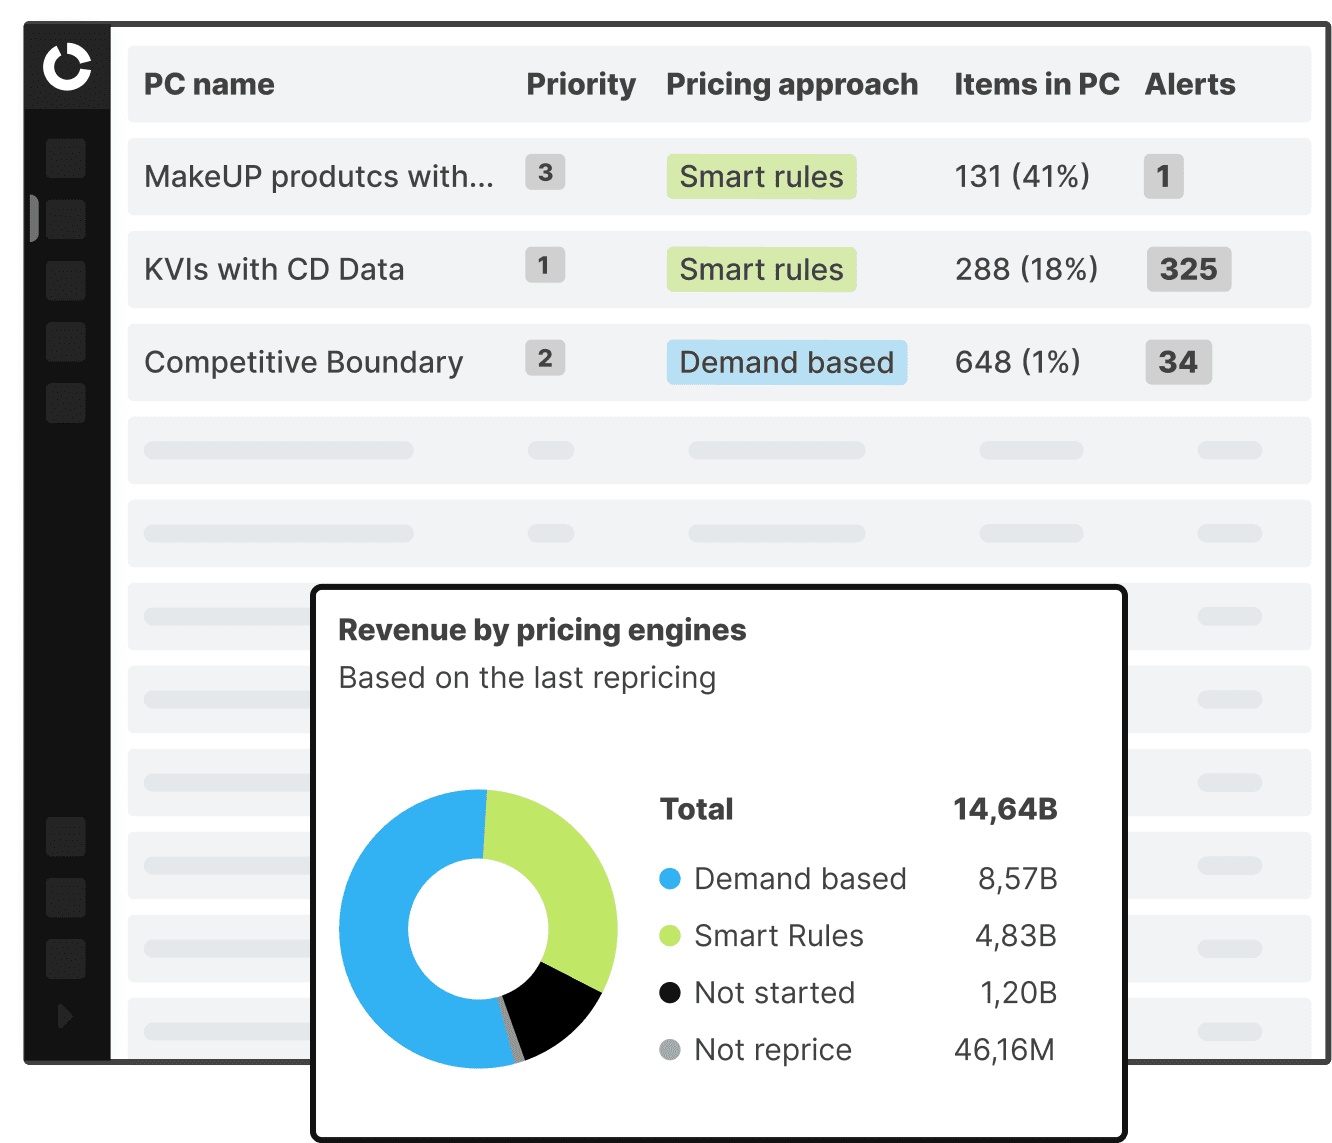Click the app logo icon
The height and width of the screenshot is (1143, 1332).
pyautogui.click(x=65, y=69)
